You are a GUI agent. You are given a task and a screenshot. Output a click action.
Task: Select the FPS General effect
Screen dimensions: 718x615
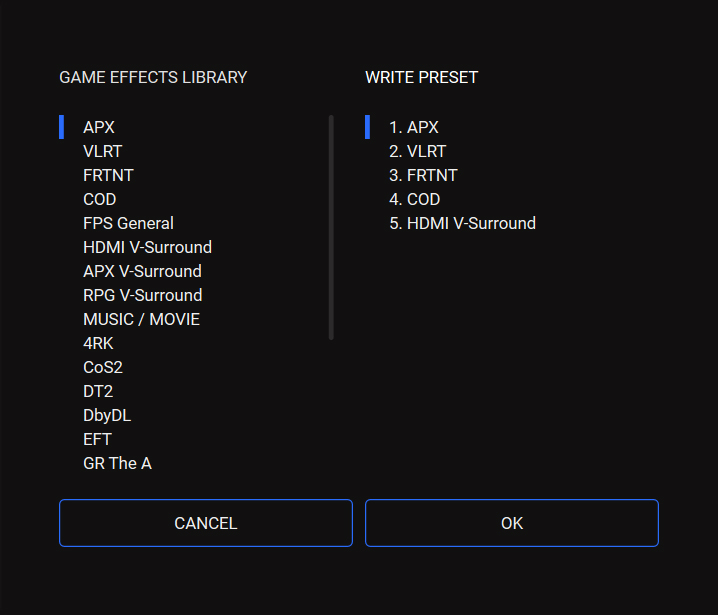128,223
